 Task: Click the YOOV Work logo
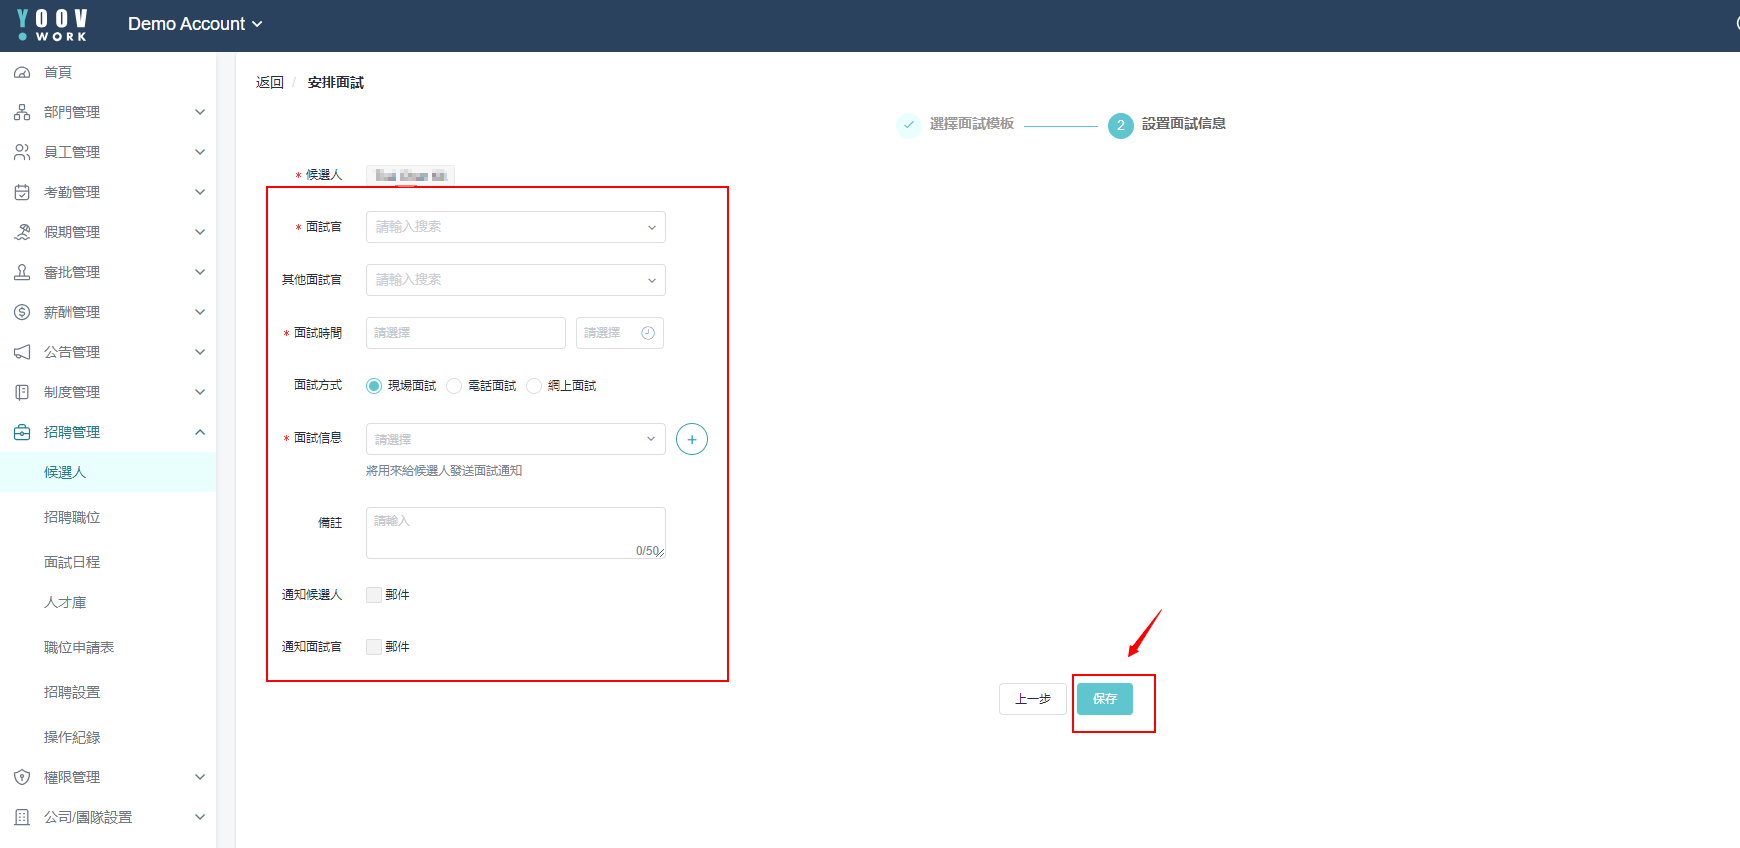[52, 25]
